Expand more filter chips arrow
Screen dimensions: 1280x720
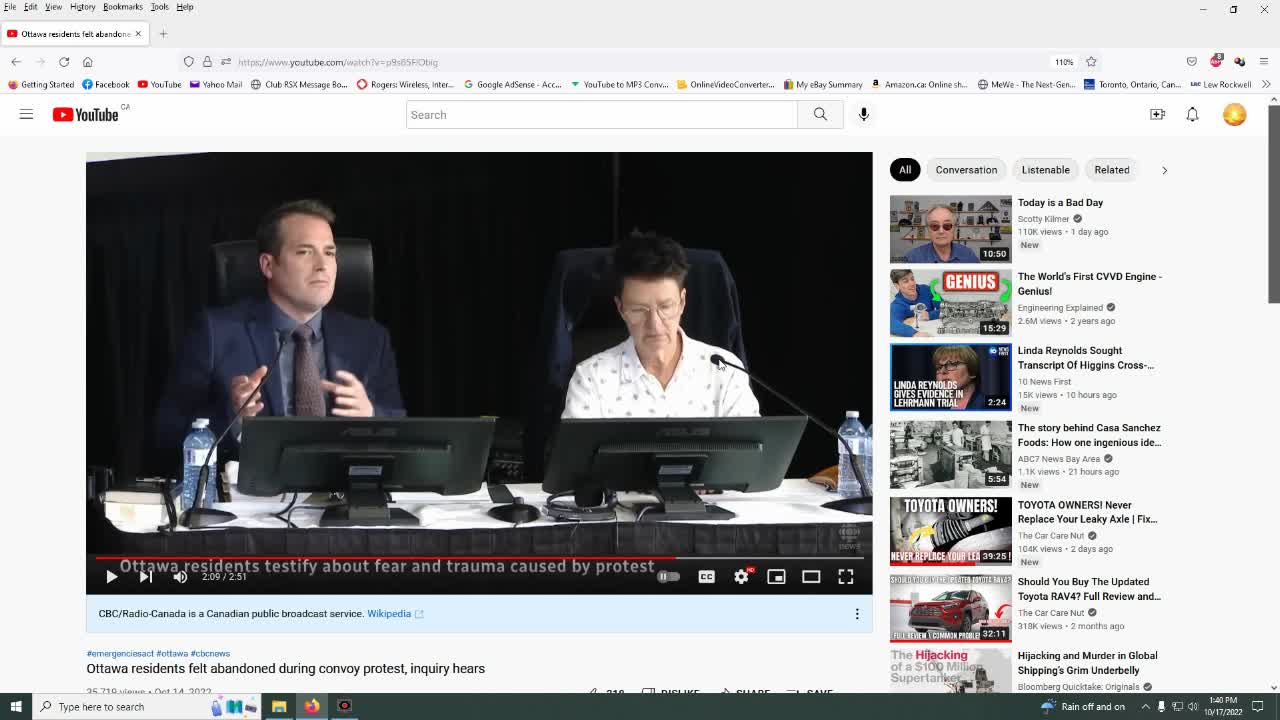tap(1164, 170)
